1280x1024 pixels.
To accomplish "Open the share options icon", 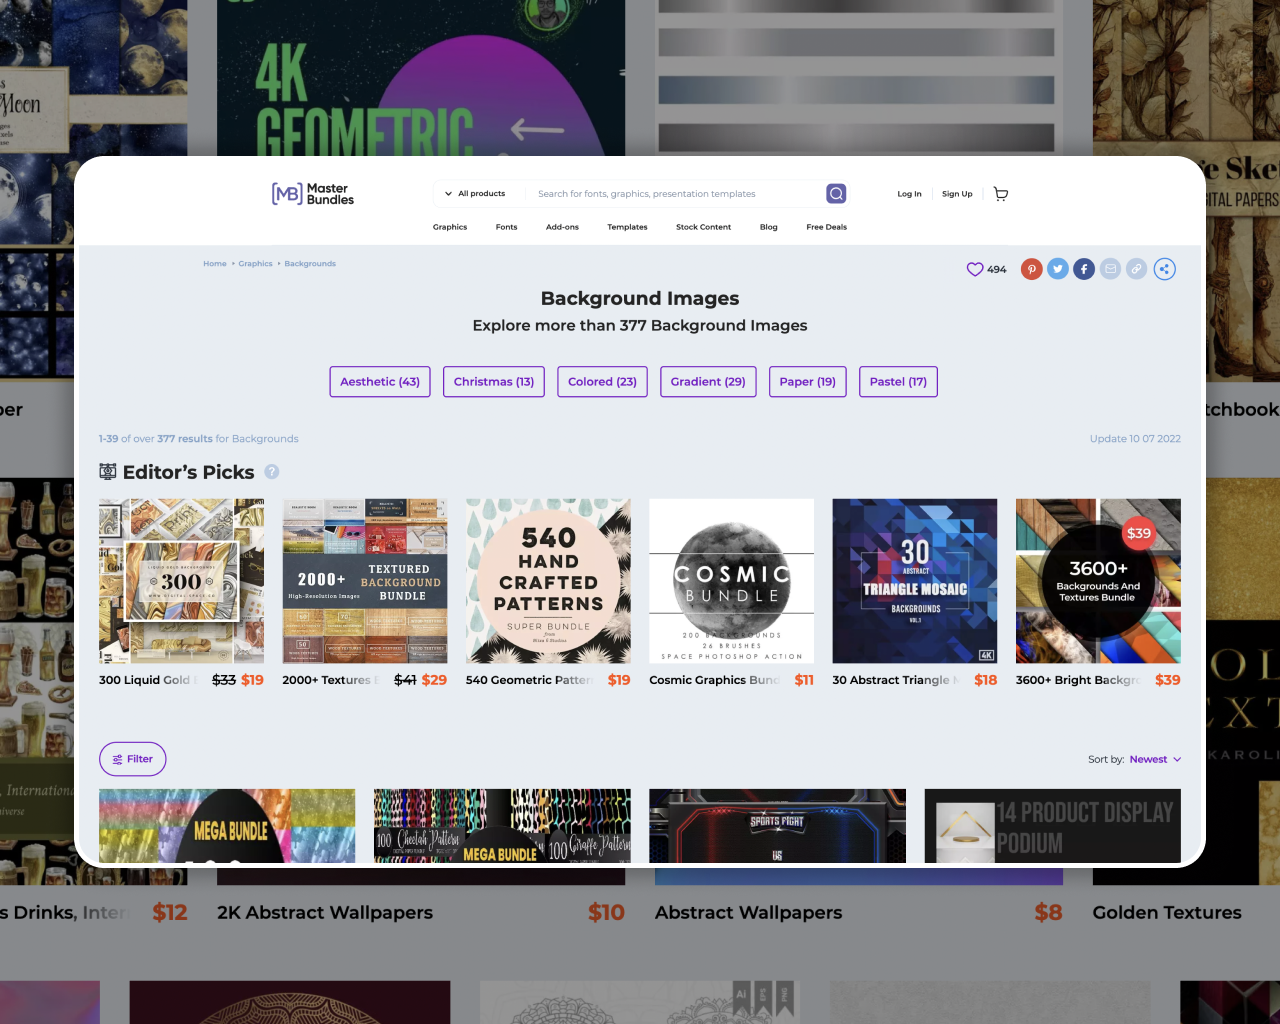I will 1164,269.
